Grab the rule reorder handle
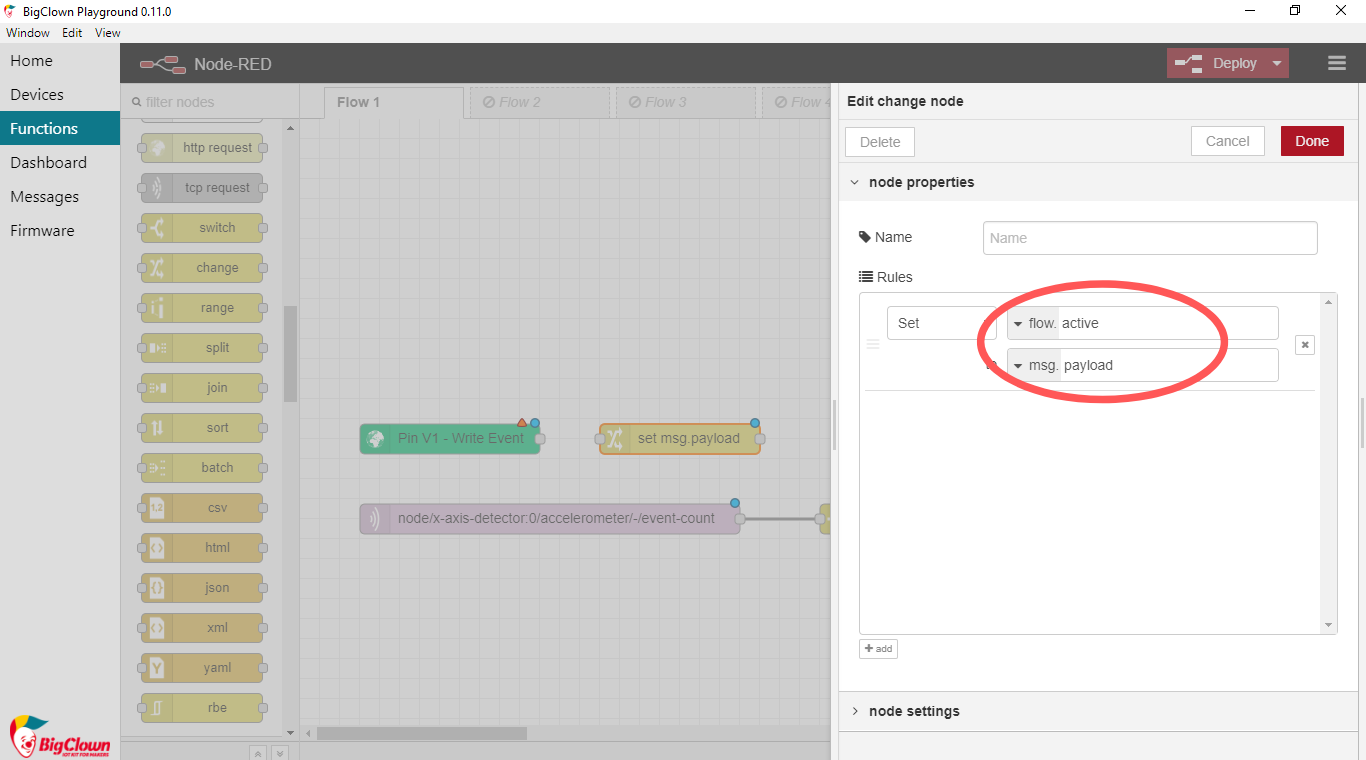This screenshot has height=760, width=1366. (x=873, y=344)
